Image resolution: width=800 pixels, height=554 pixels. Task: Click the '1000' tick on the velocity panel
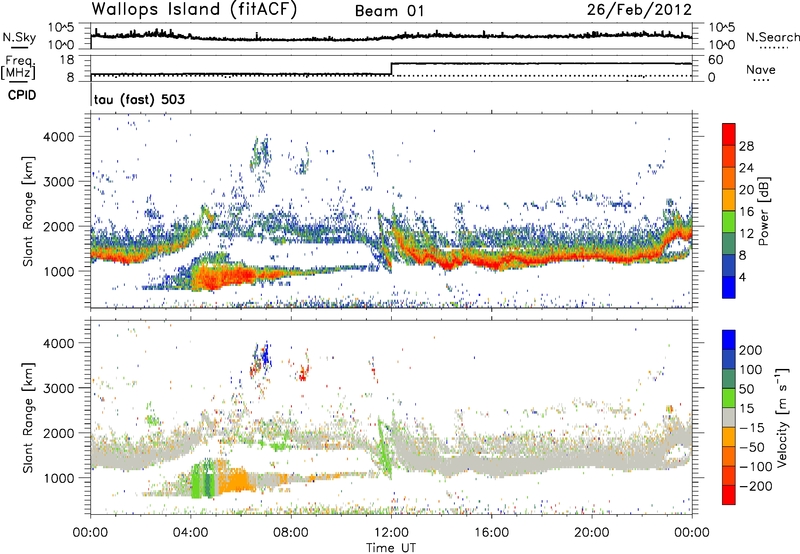58,478
